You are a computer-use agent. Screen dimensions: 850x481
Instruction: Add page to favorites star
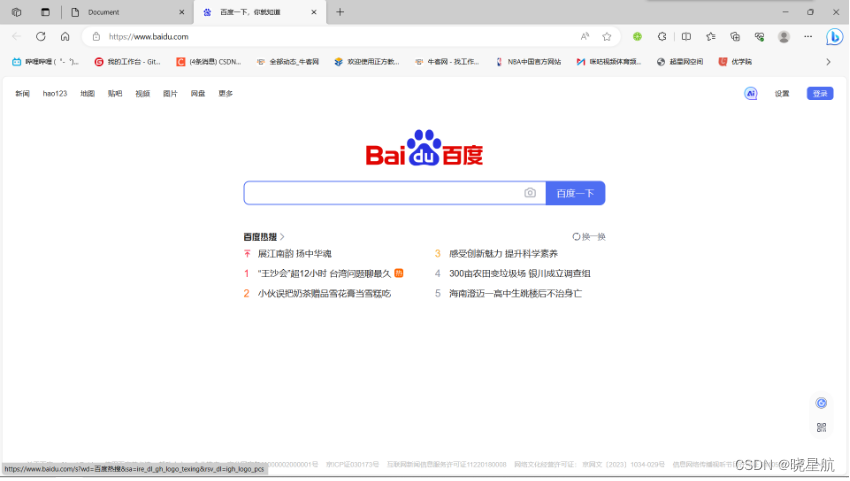(607, 36)
